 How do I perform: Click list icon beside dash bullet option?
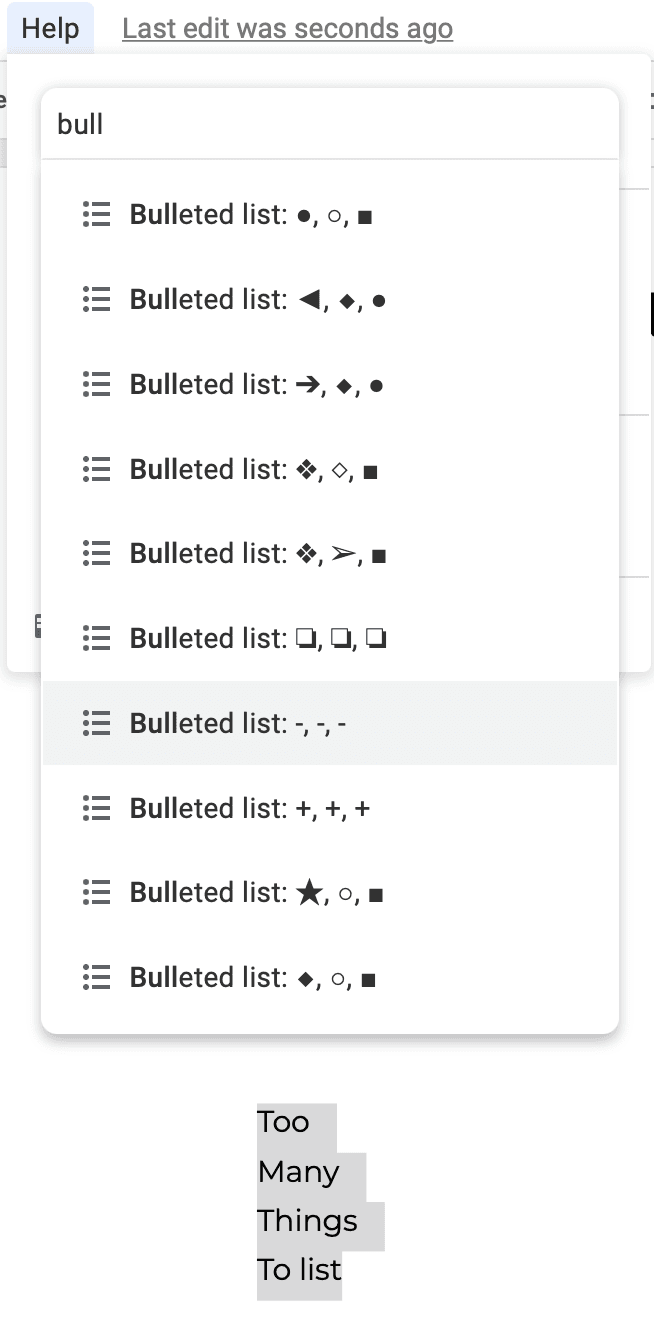[x=96, y=723]
